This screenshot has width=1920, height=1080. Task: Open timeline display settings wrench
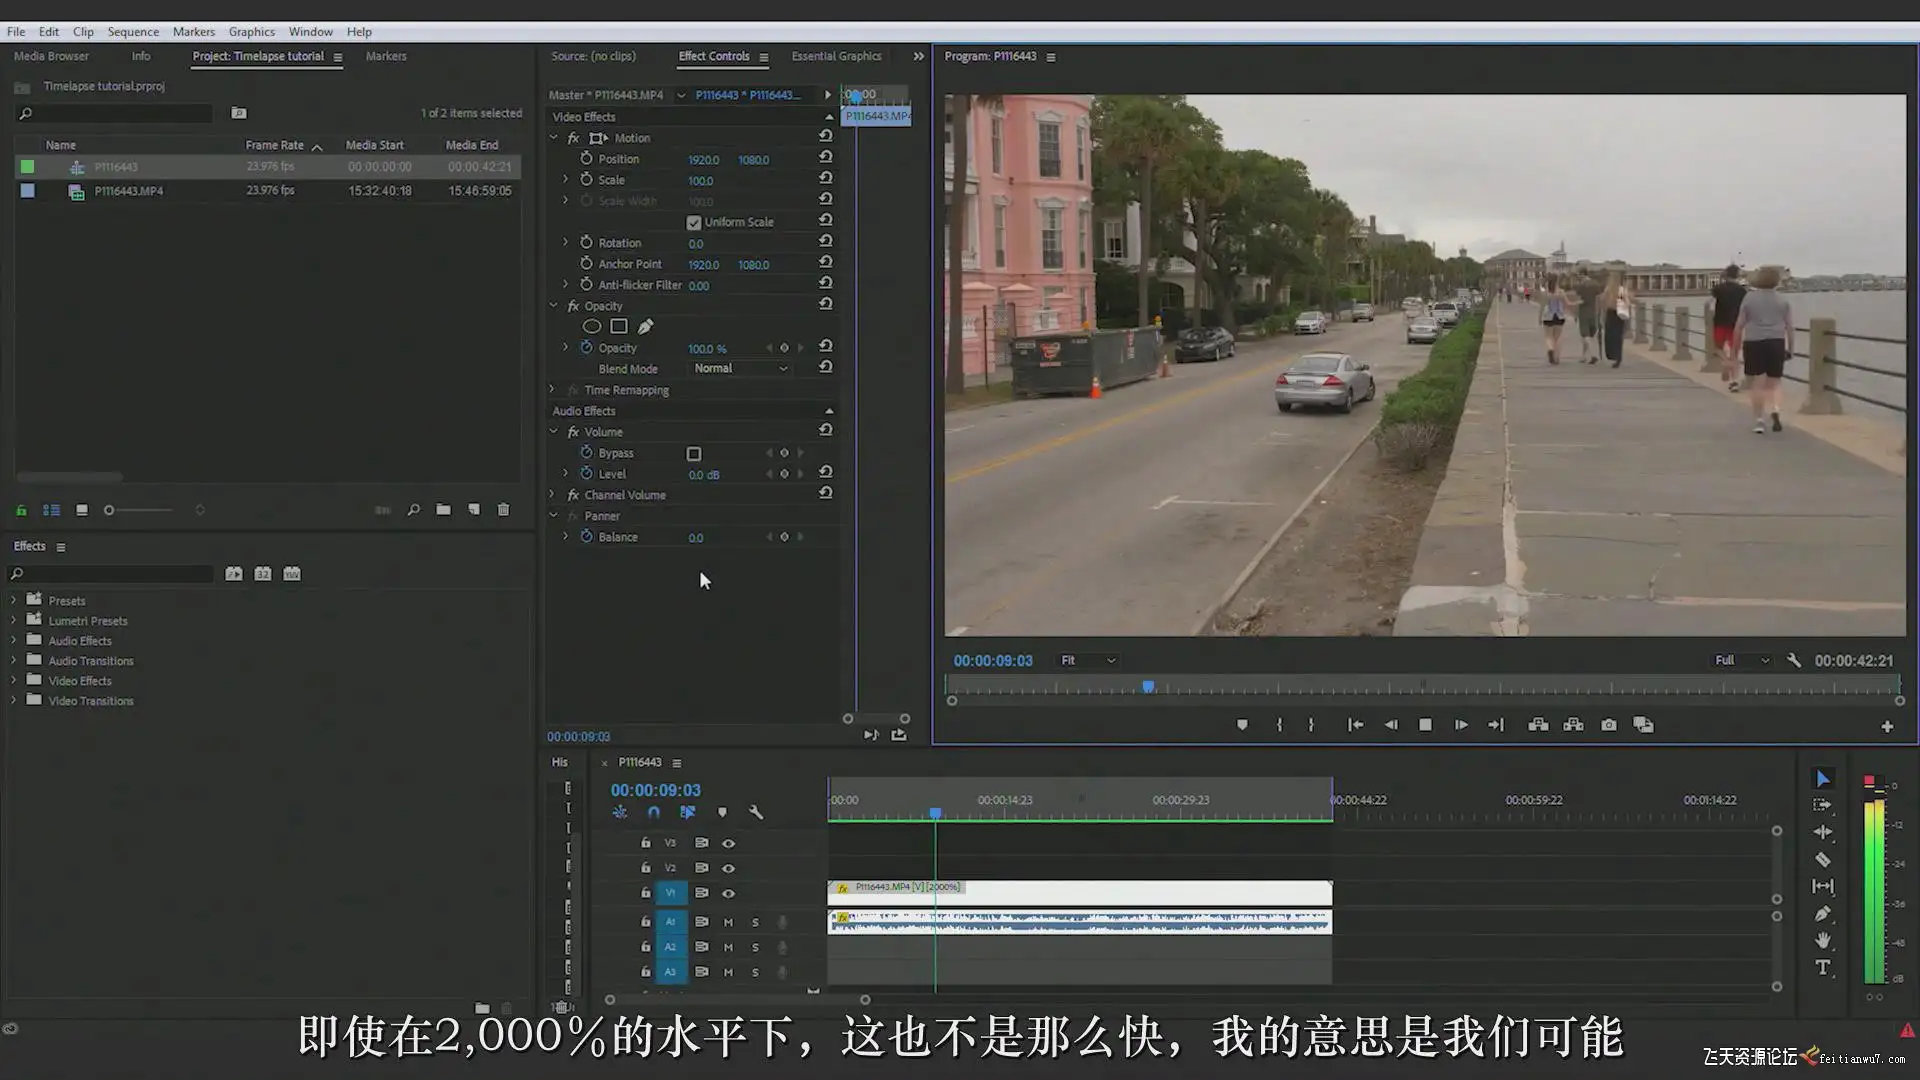(756, 813)
